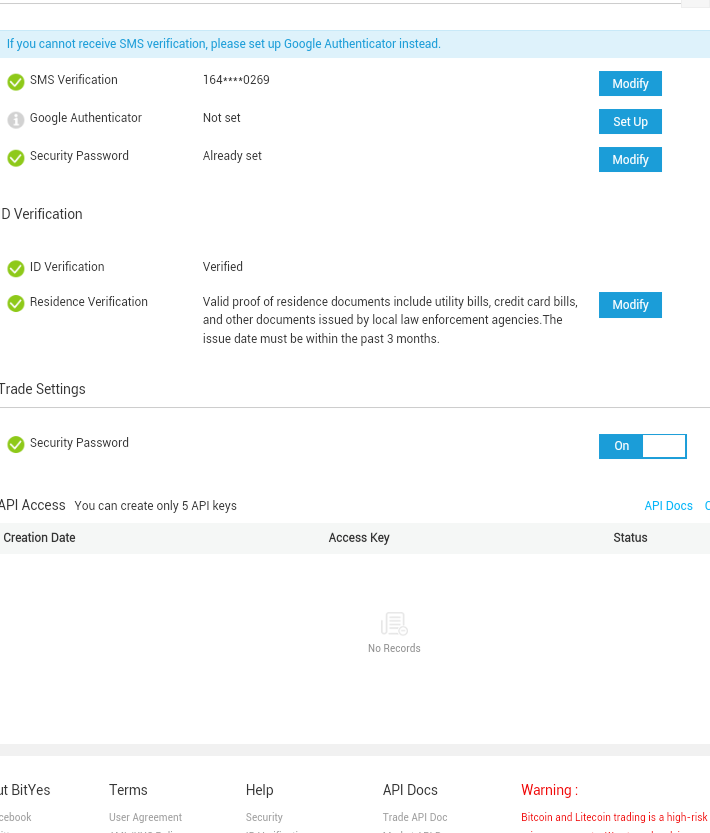This screenshot has height=833, width=710.
Task: Click the green check icon beside ID Verification
Action: click(16, 268)
